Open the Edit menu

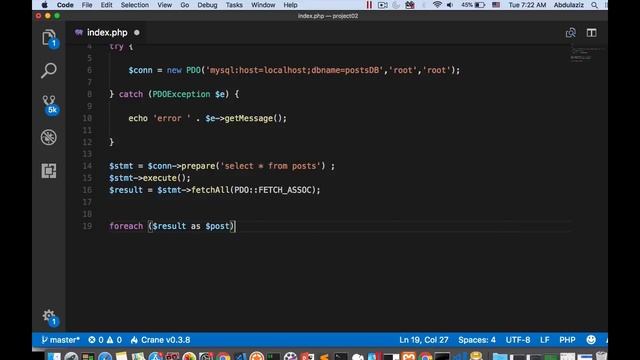107,5
